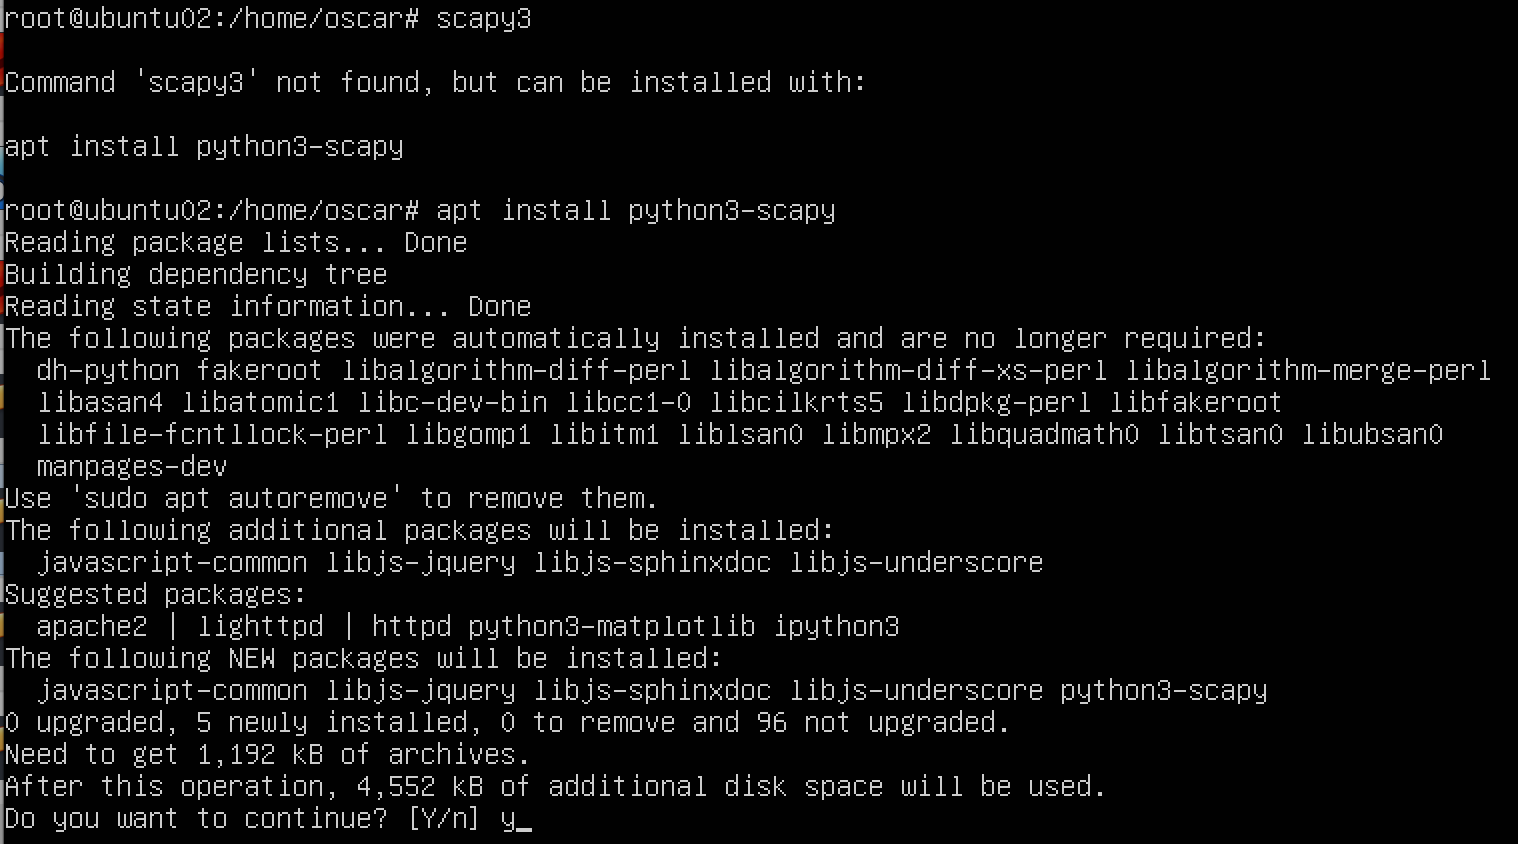Click the 'Reading package lists... Done' line

click(x=235, y=242)
